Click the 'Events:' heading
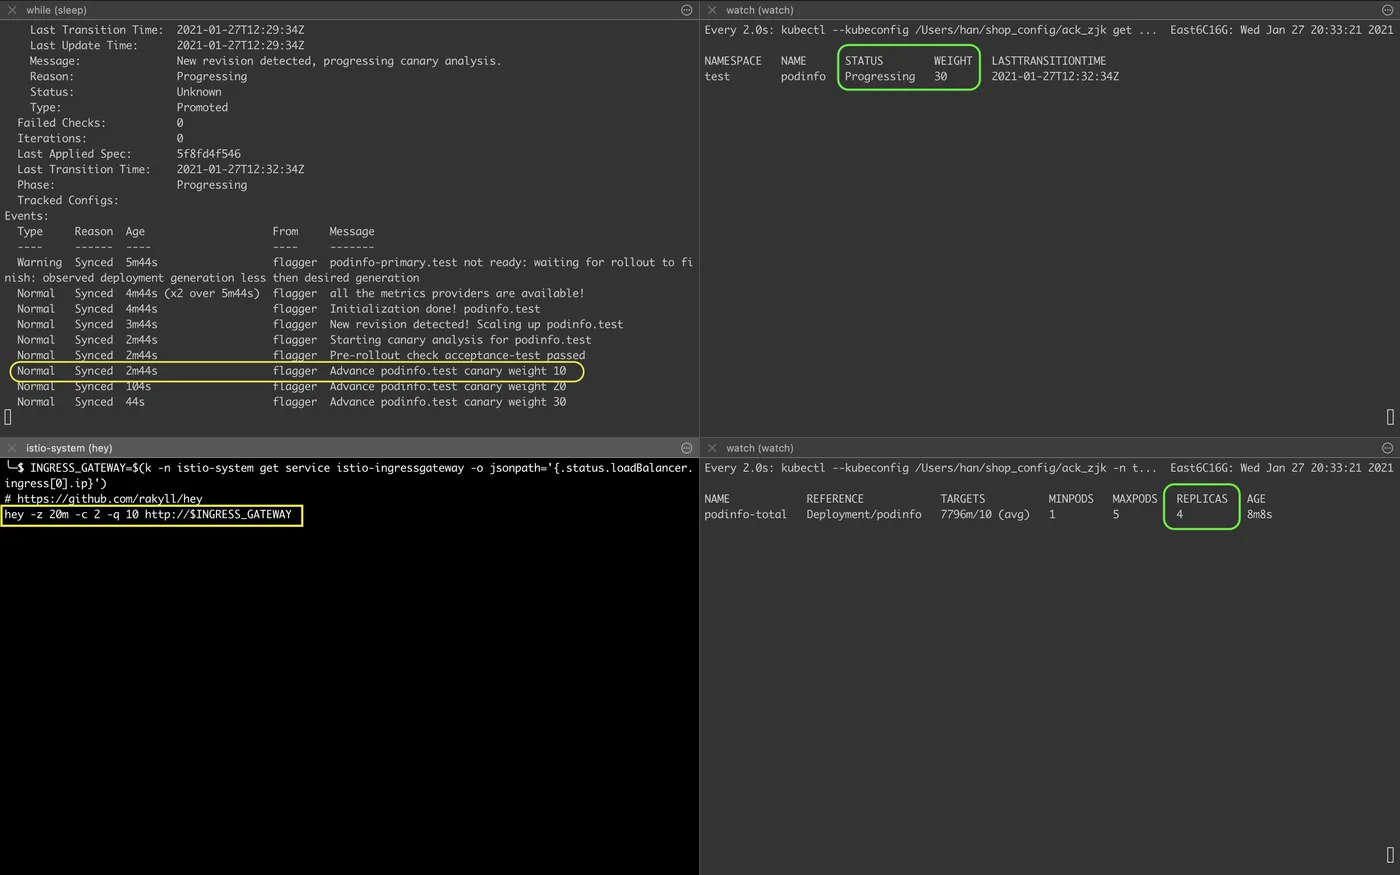 [26, 216]
